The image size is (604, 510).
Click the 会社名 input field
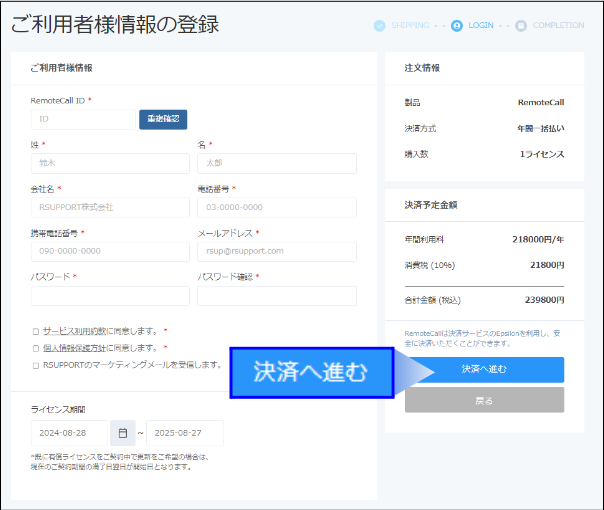coord(110,207)
